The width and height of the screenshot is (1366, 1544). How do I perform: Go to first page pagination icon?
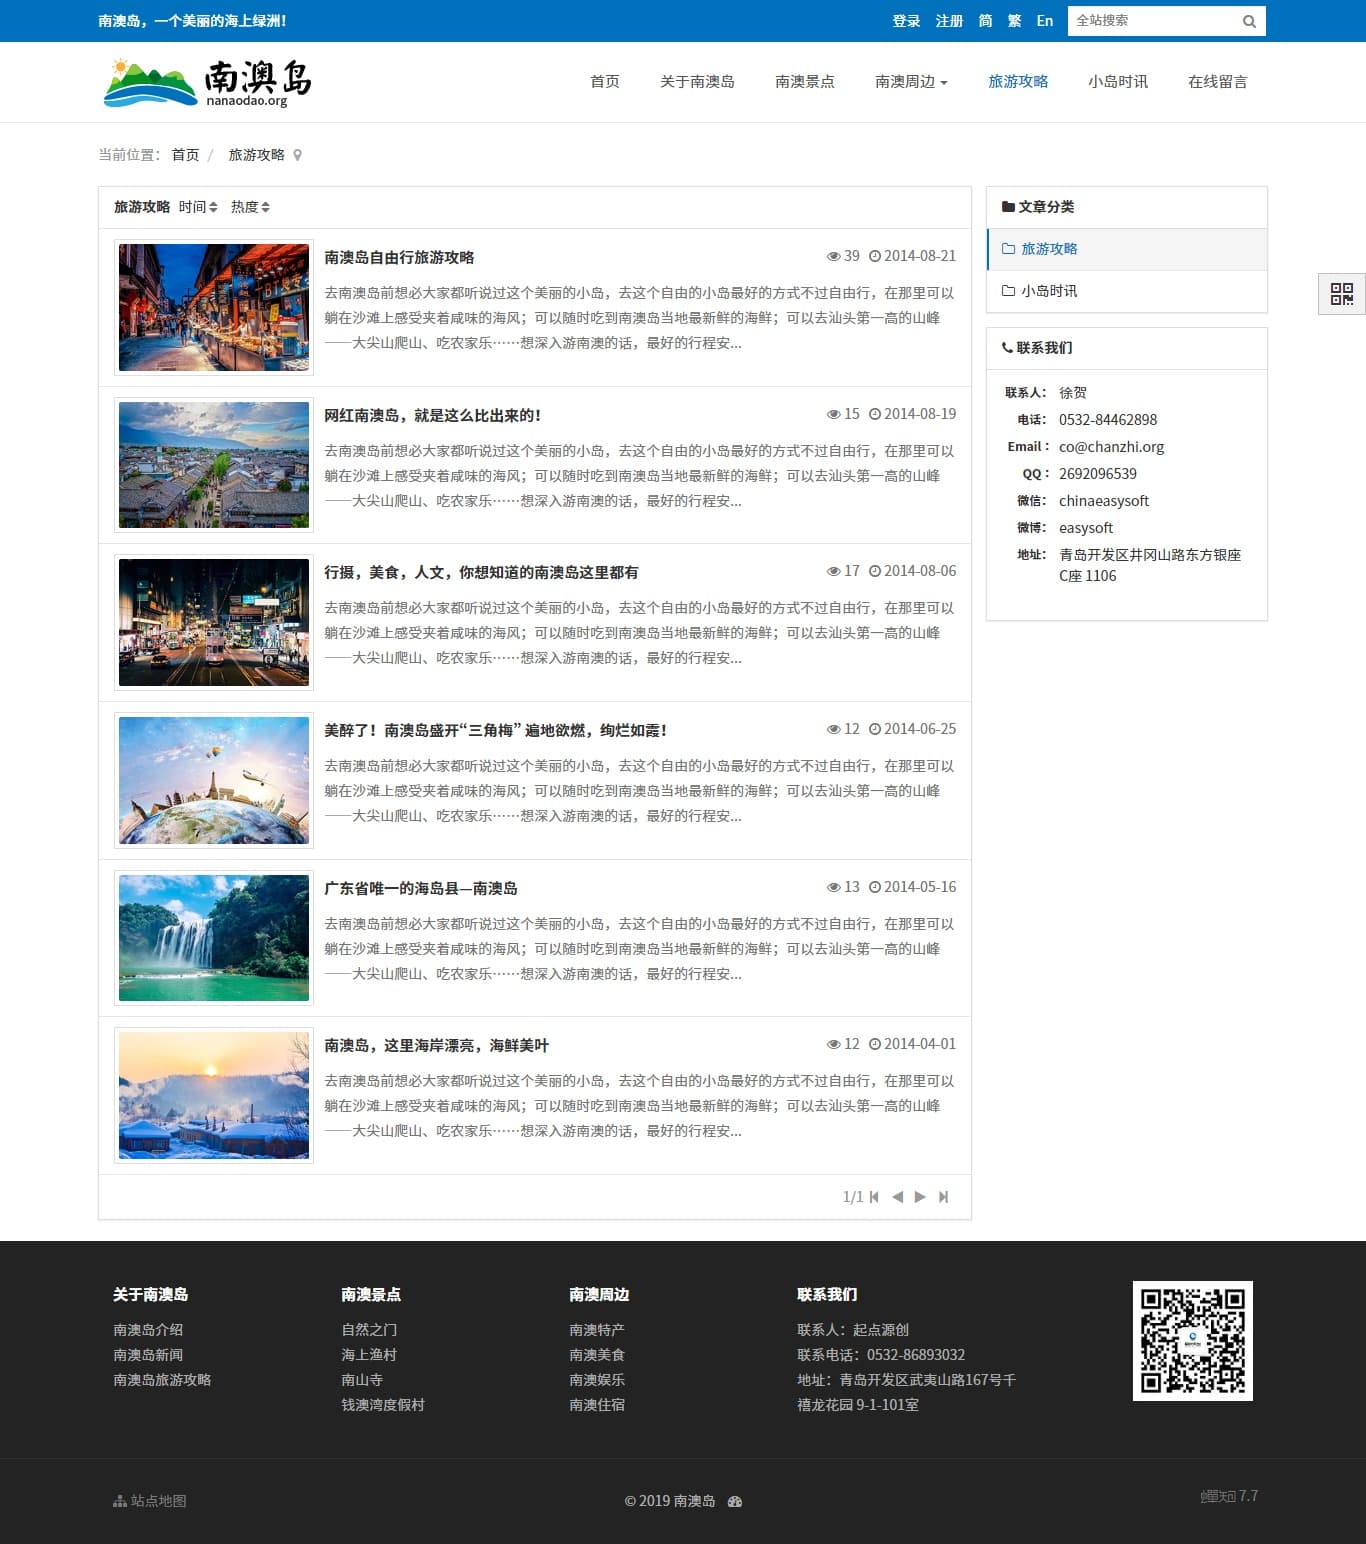tap(874, 1197)
